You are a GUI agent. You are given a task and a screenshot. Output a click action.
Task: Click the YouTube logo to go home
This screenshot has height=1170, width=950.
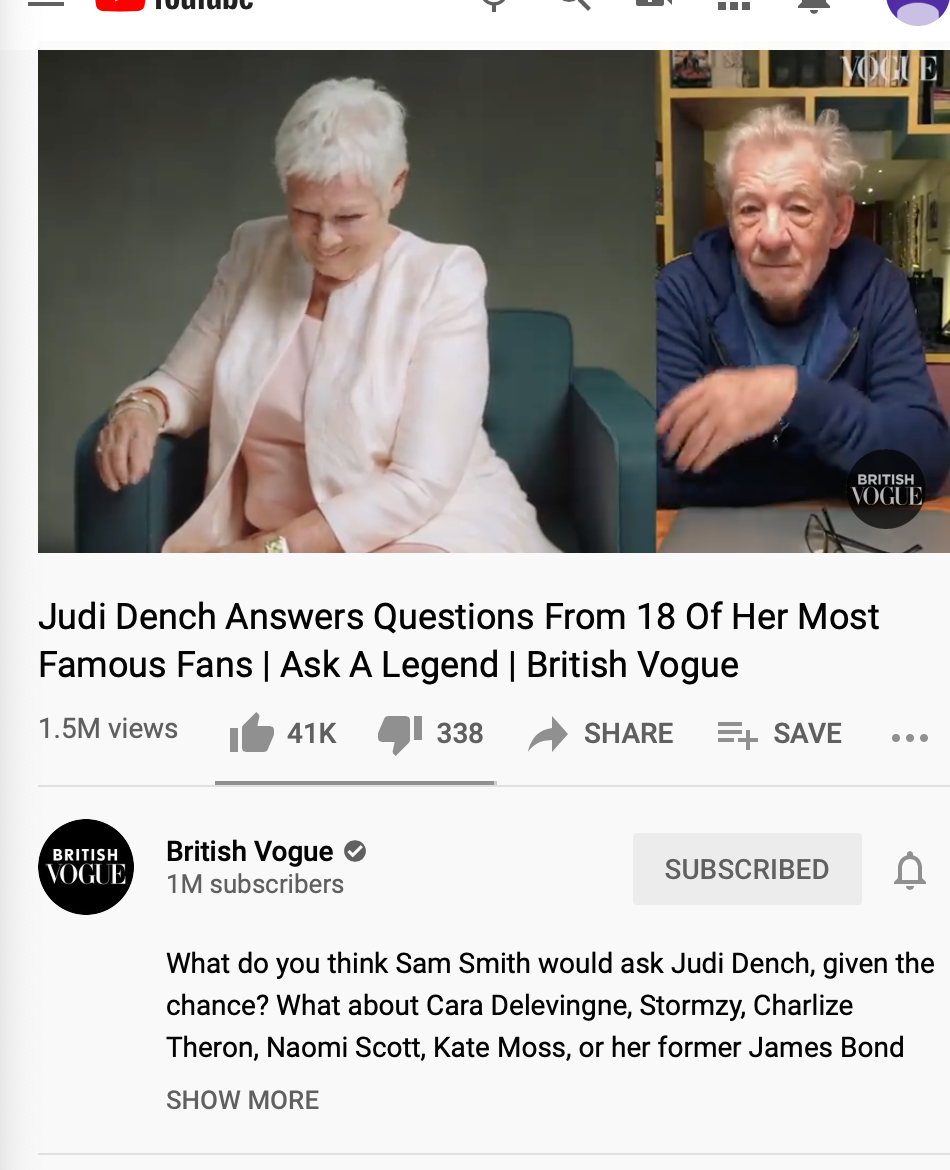pos(175,4)
